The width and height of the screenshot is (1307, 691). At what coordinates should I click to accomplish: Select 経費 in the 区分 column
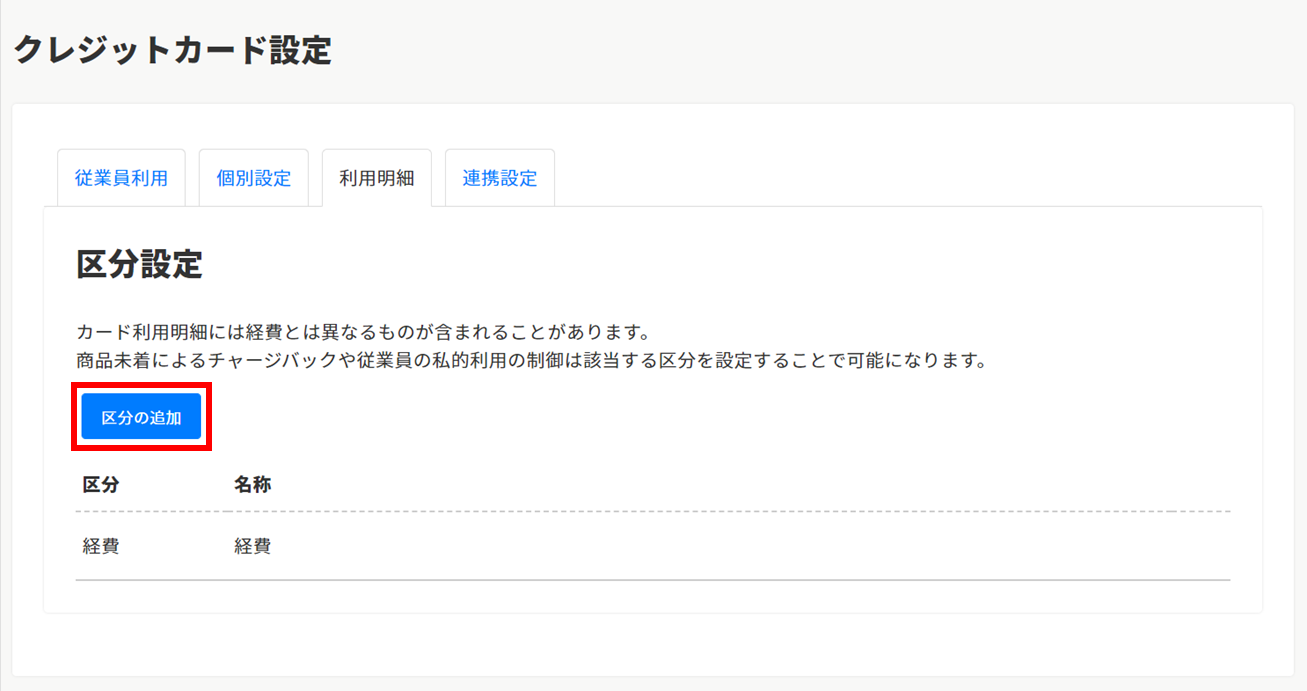click(101, 547)
